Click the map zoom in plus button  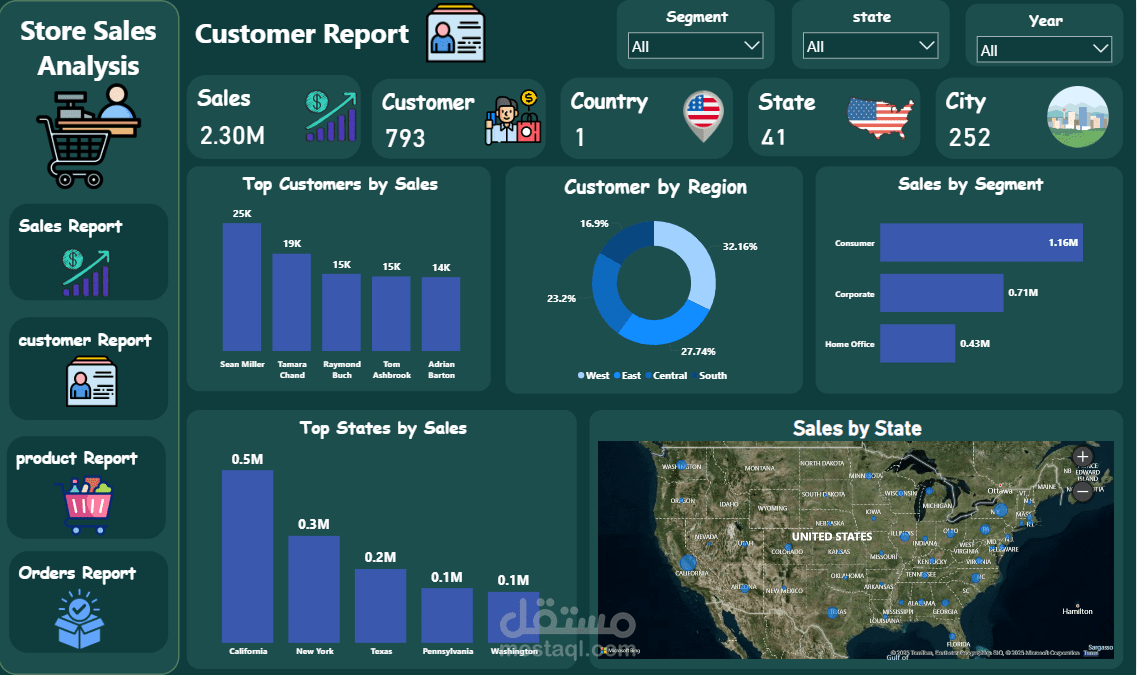[x=1082, y=457]
